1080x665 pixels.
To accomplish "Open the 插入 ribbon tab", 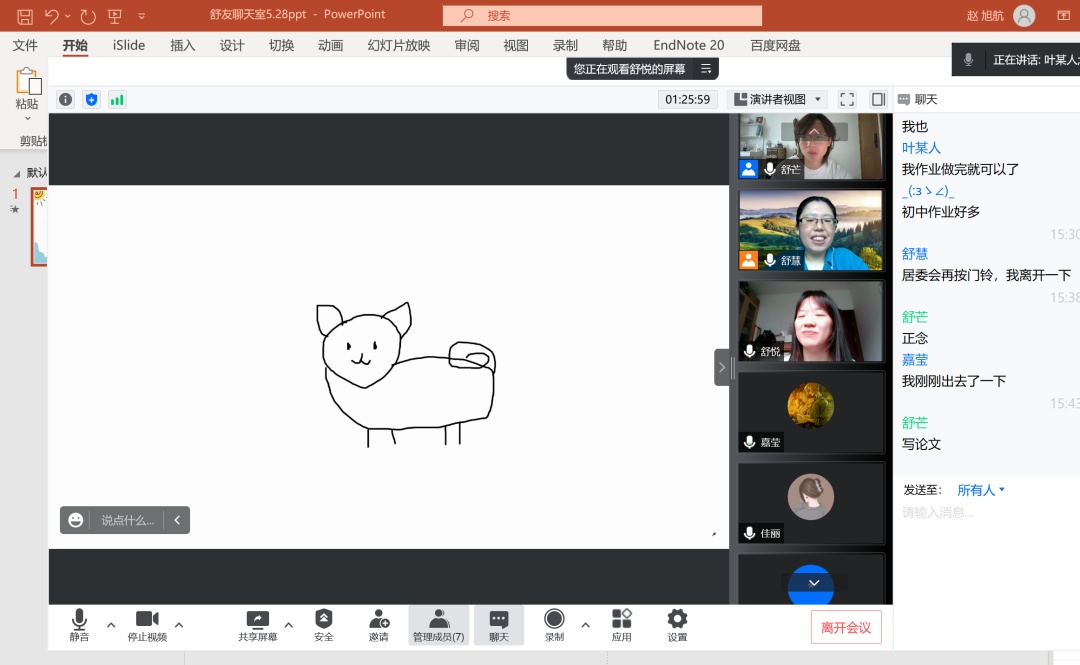I will [x=183, y=45].
